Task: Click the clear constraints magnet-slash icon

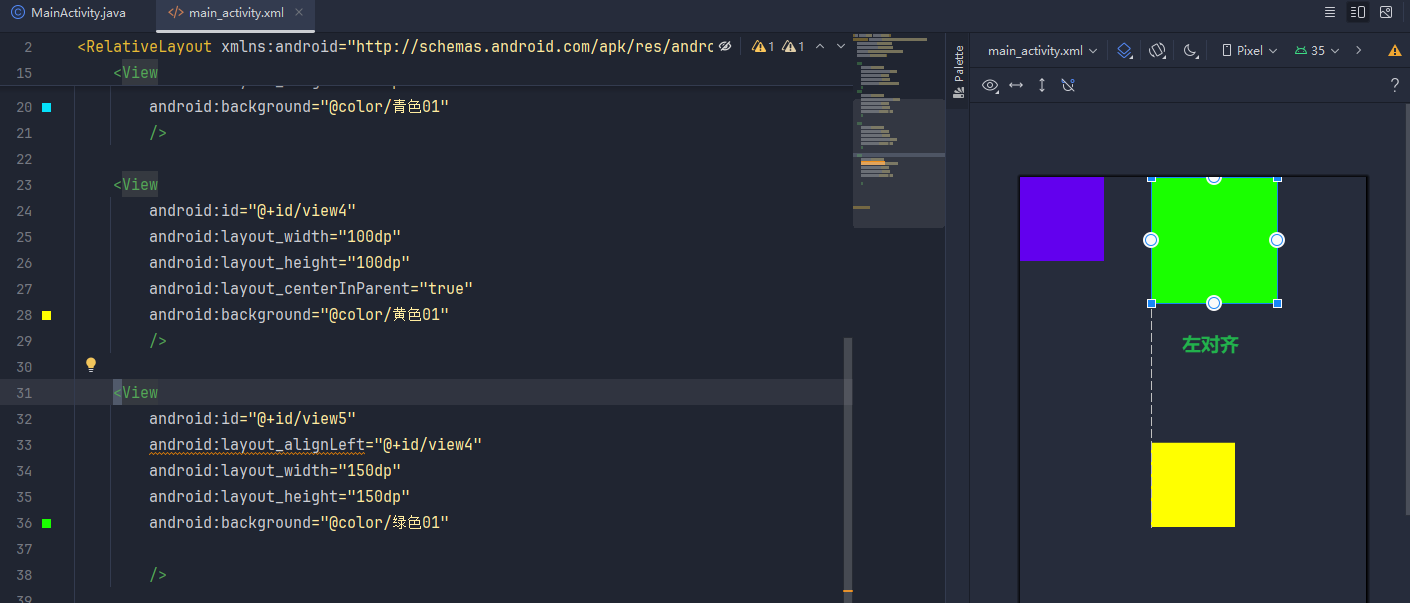Action: pos(1067,85)
